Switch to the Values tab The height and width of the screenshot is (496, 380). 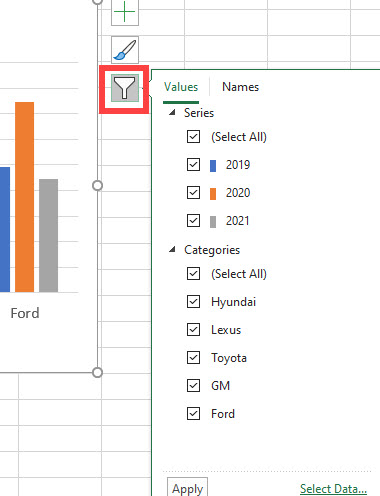coord(181,87)
